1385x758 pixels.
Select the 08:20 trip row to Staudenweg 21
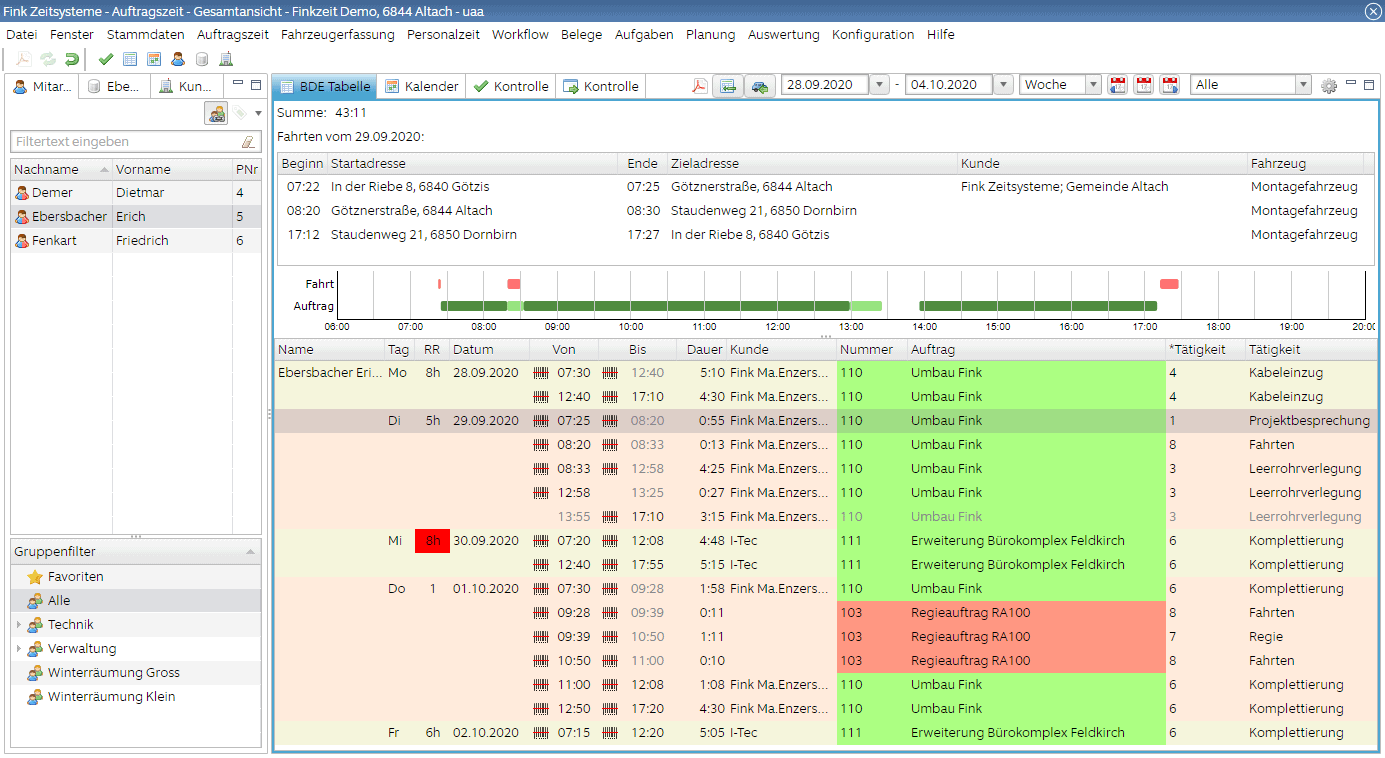pos(826,211)
